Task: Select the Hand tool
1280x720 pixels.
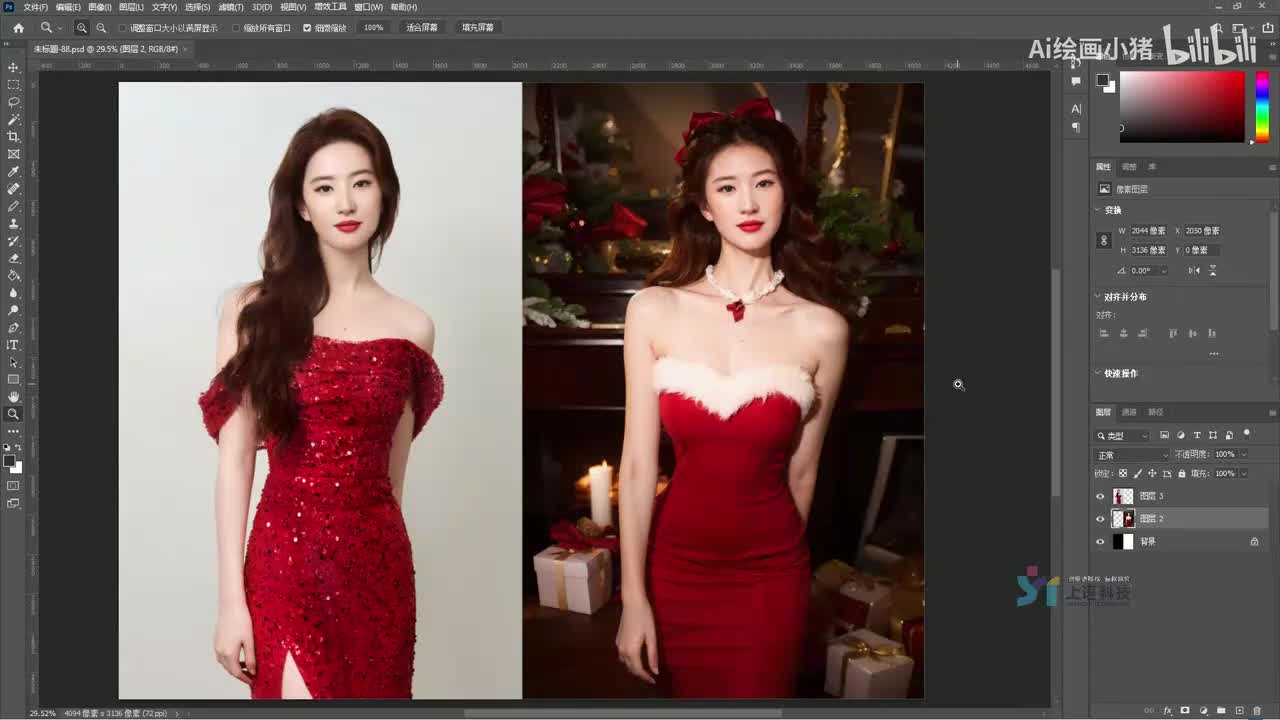Action: (13, 397)
